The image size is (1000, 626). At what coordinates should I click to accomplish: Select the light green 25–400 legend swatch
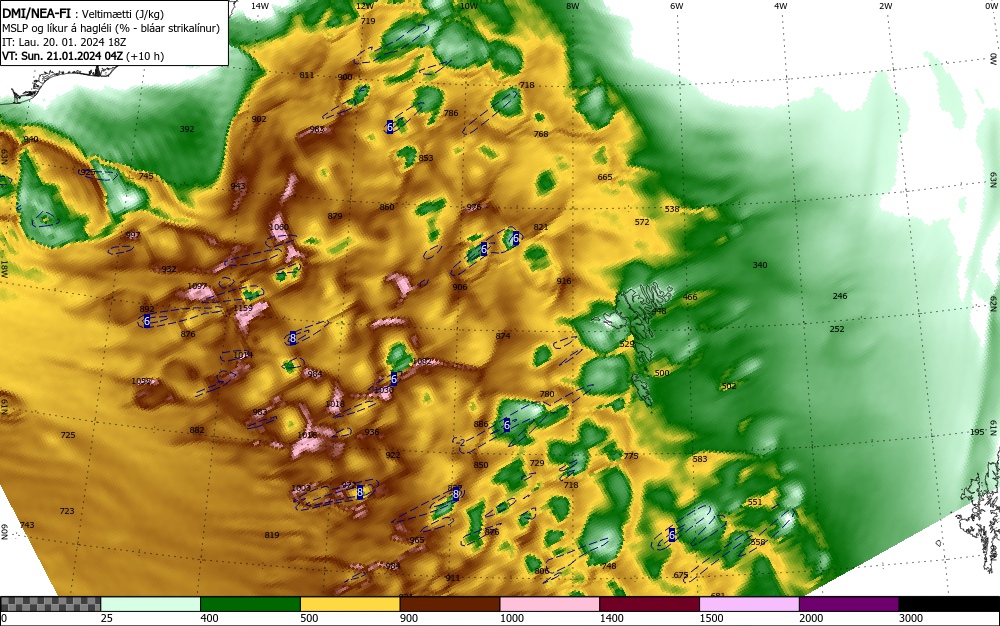[151, 604]
